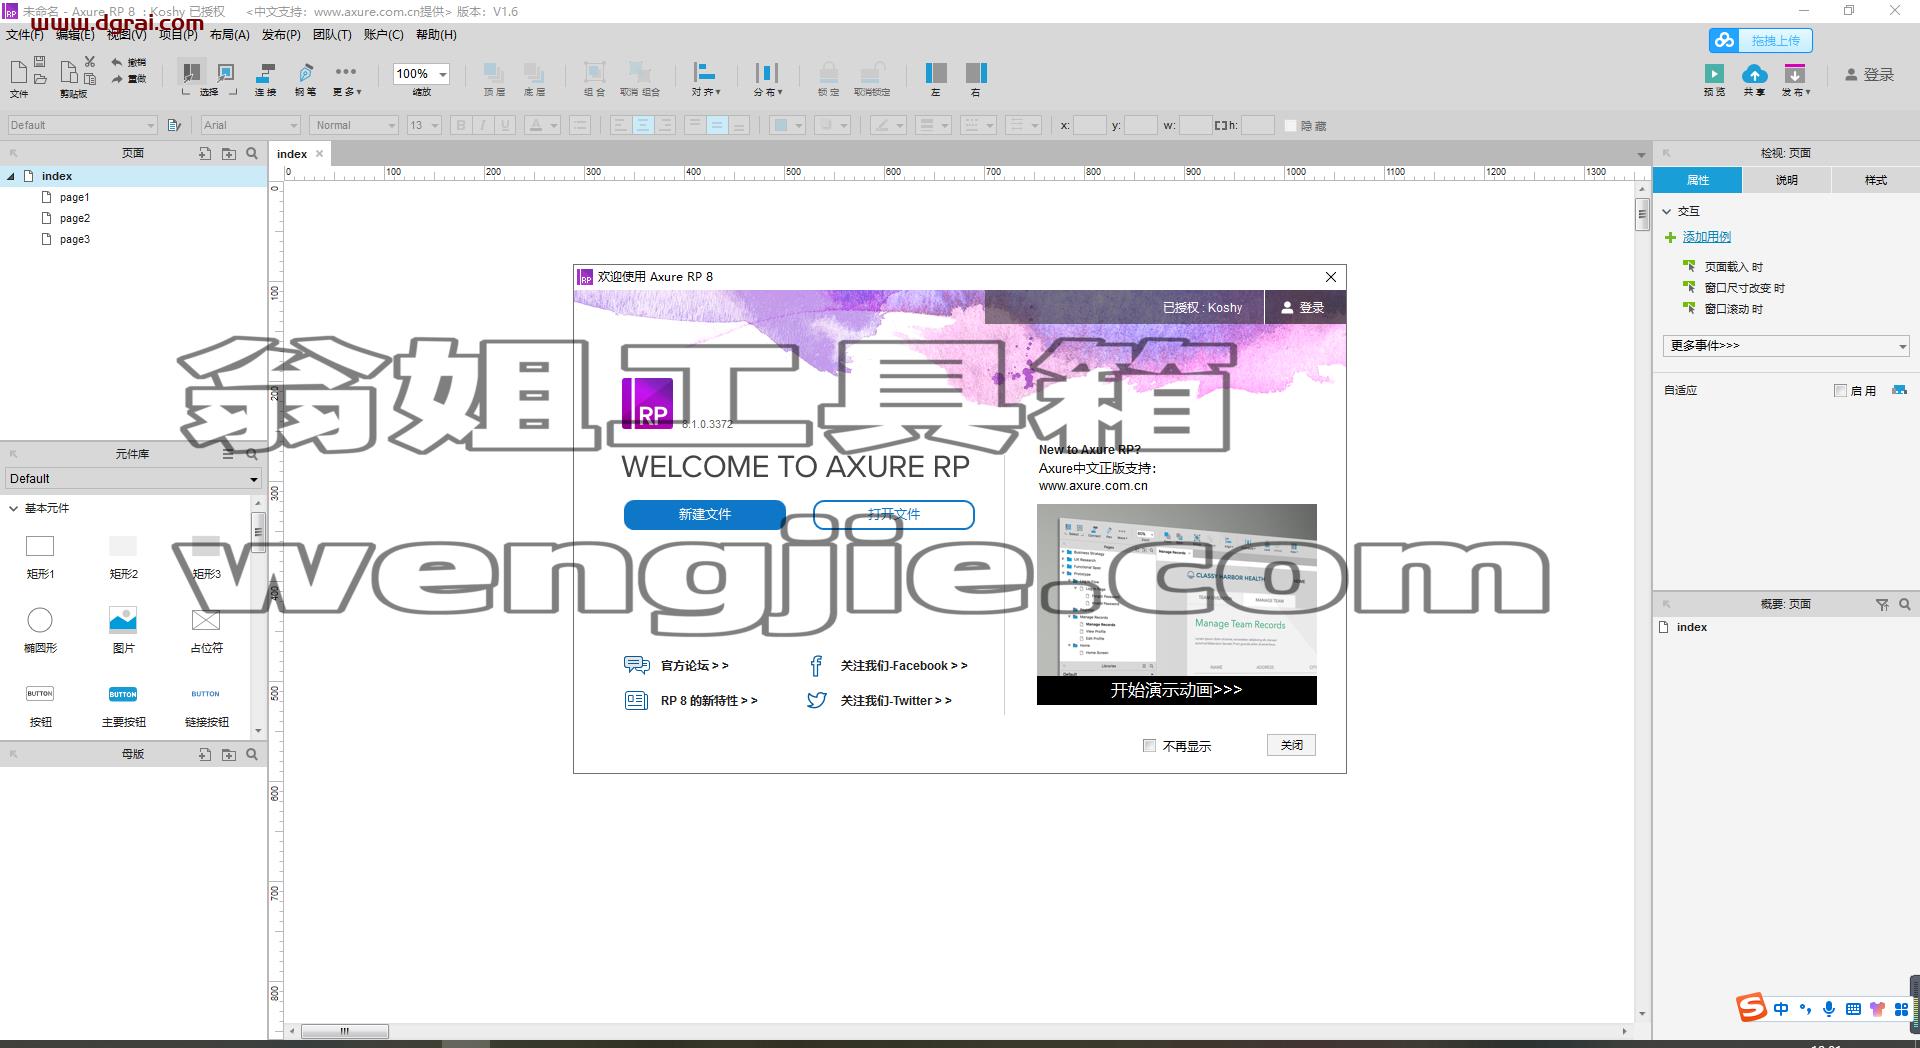Toggle the left panels (左) icon
This screenshot has width=1920, height=1048.
click(936, 73)
